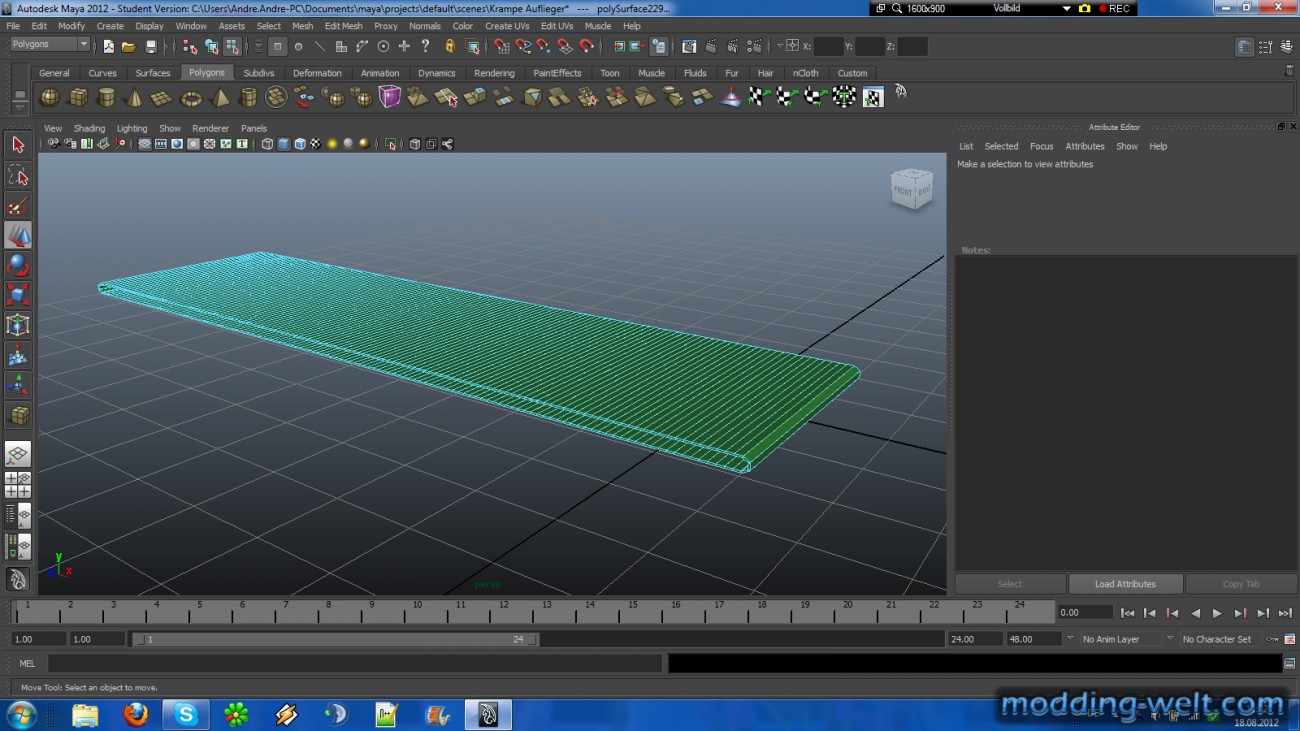Activate the Rotate tool in toolbox

click(18, 266)
